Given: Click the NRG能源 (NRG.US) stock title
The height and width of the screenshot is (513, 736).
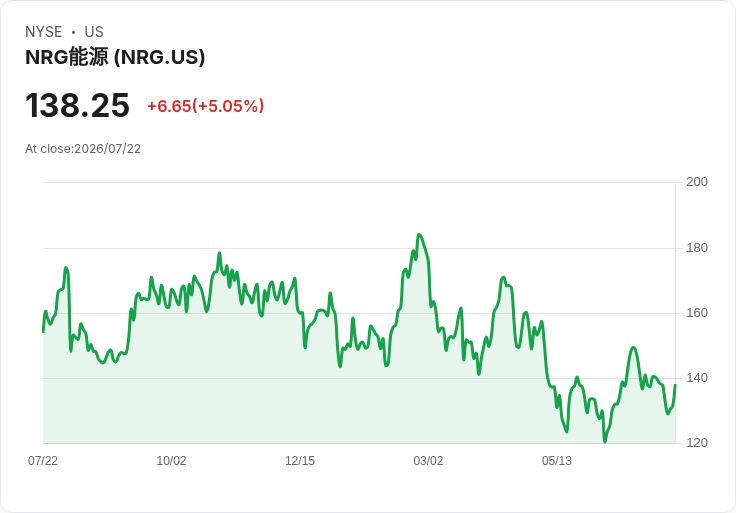Looking at the screenshot, I should pyautogui.click(x=115, y=57).
